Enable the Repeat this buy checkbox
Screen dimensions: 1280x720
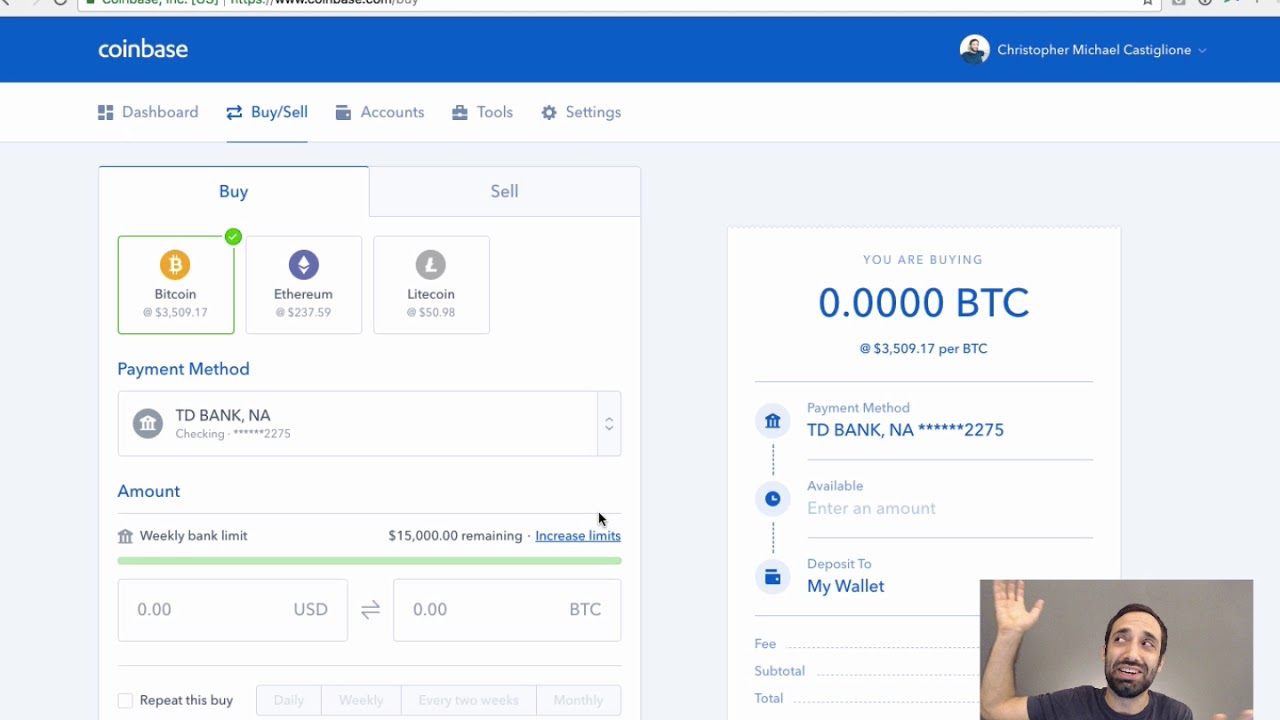coord(125,701)
